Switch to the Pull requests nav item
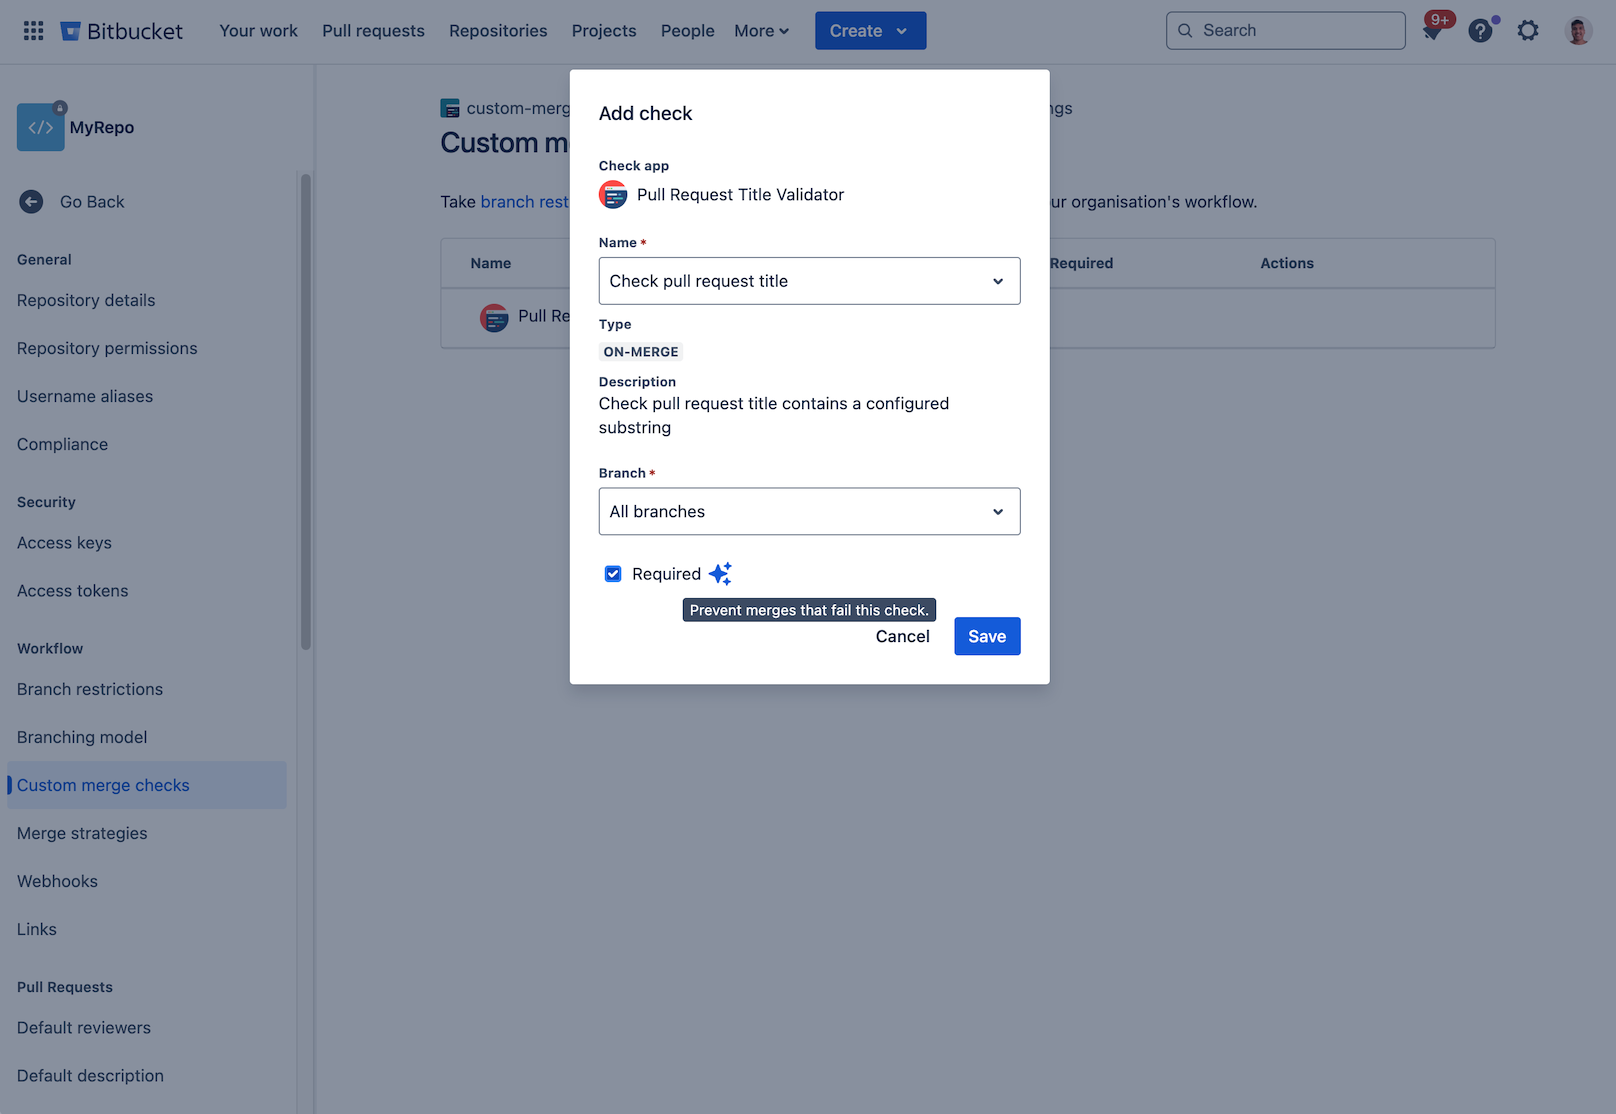The height and width of the screenshot is (1114, 1616). click(373, 30)
